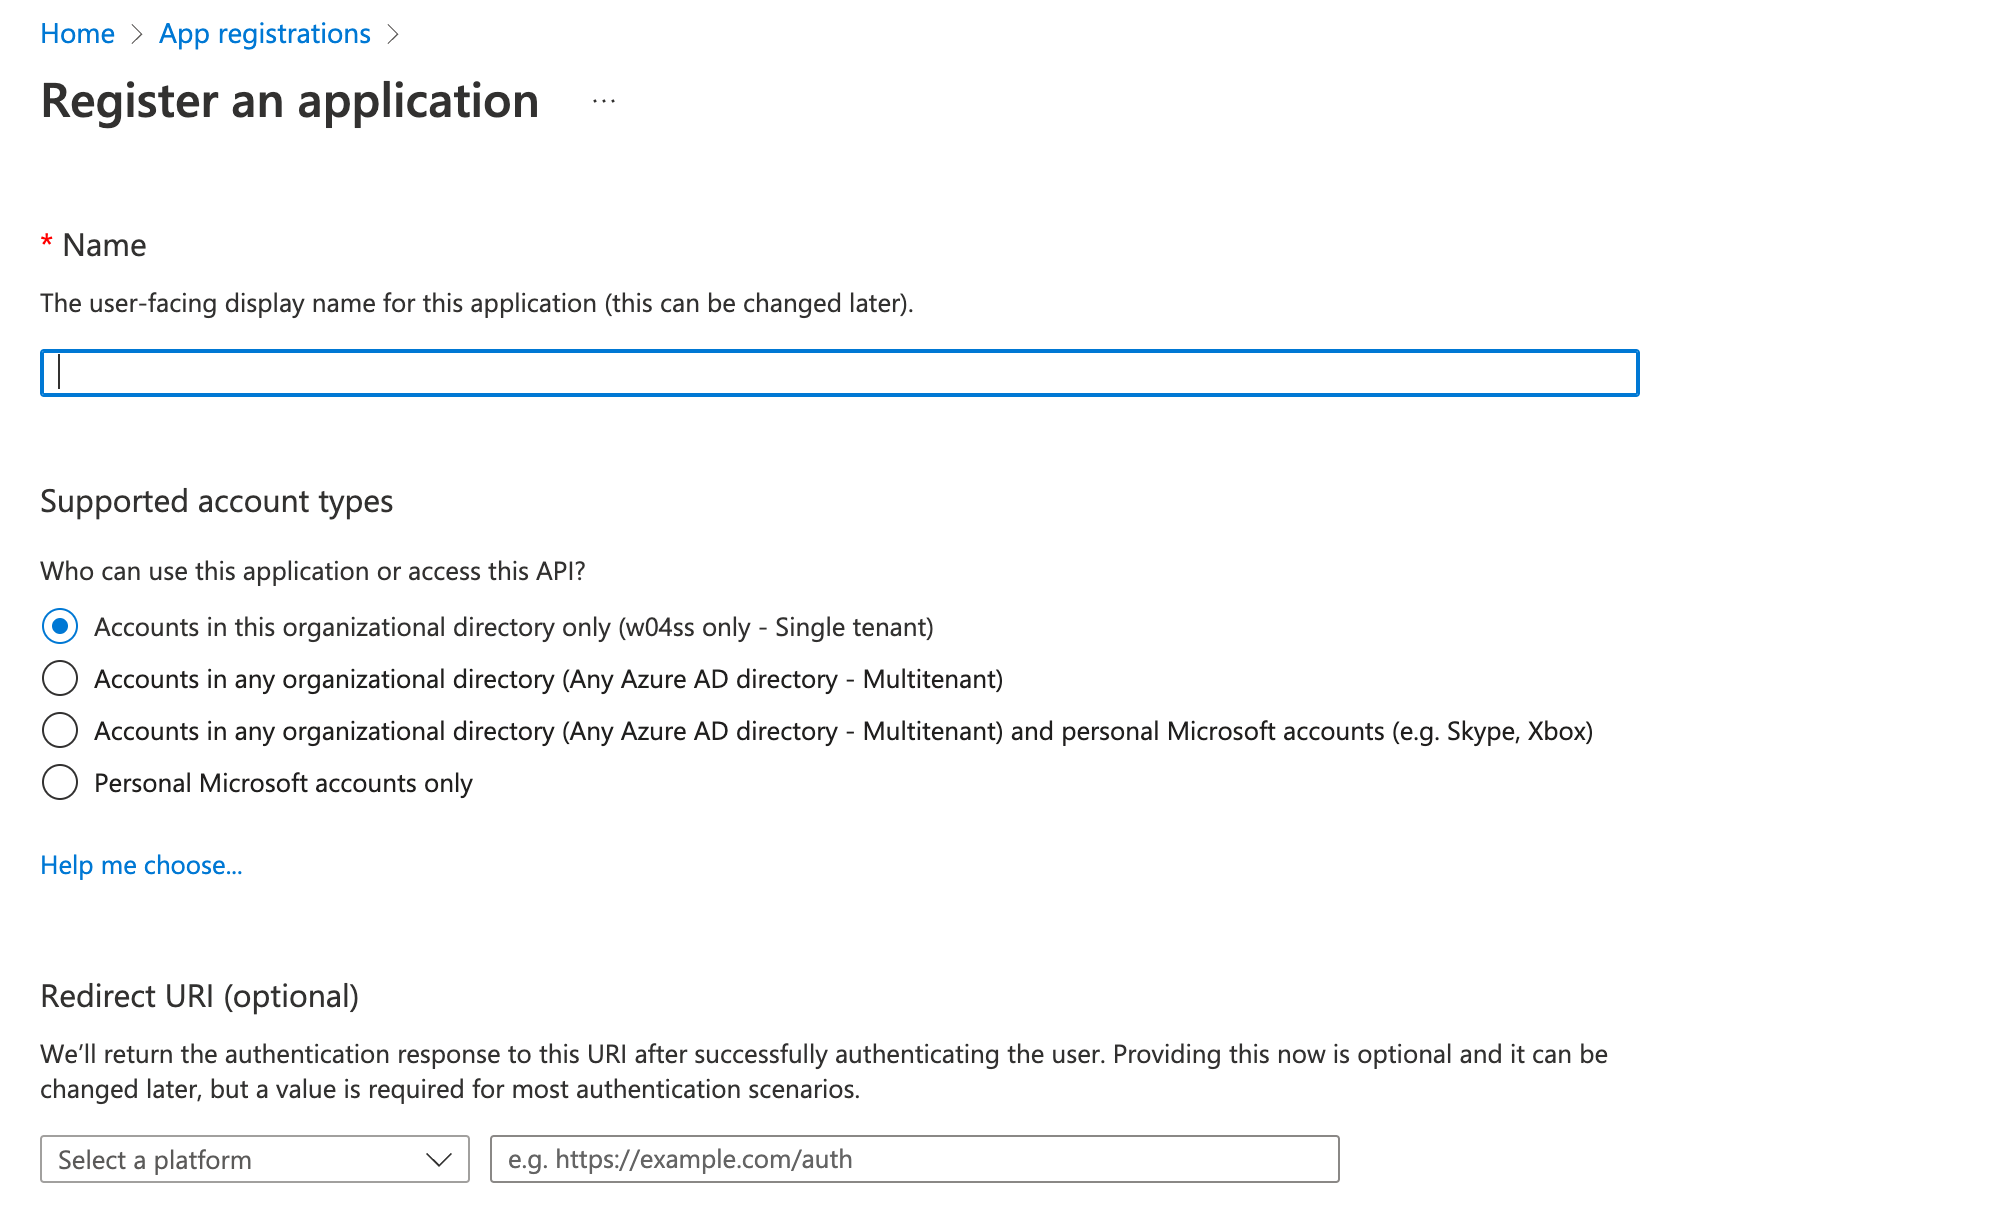2006x1224 pixels.
Task: Open the ellipsis more options menu
Action: pyautogui.click(x=603, y=101)
